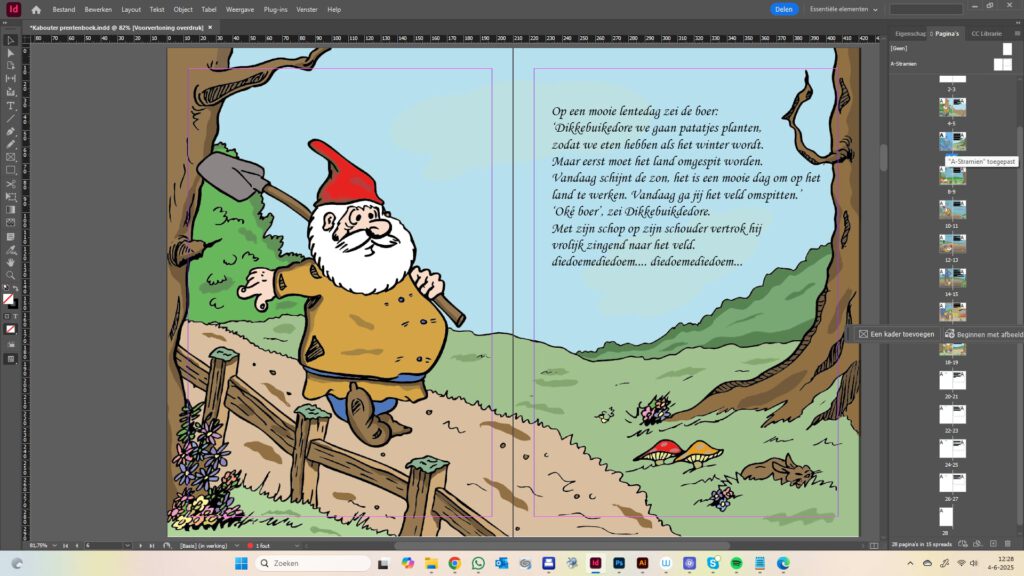Click the search field in the top bar
The height and width of the screenshot is (576, 1024).
click(x=926, y=9)
